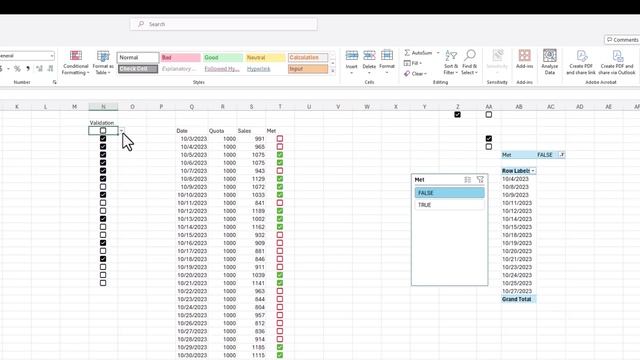640x360 pixels.
Task: Open Conditional Formatting menu
Action: [76, 62]
